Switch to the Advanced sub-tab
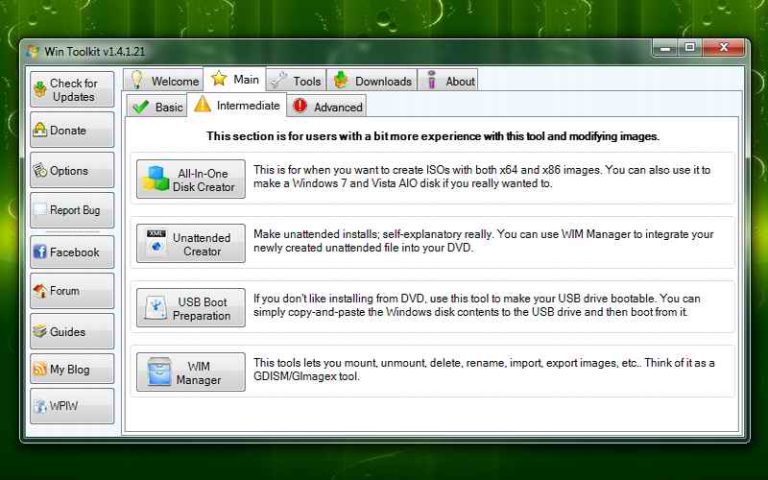 (x=327, y=106)
